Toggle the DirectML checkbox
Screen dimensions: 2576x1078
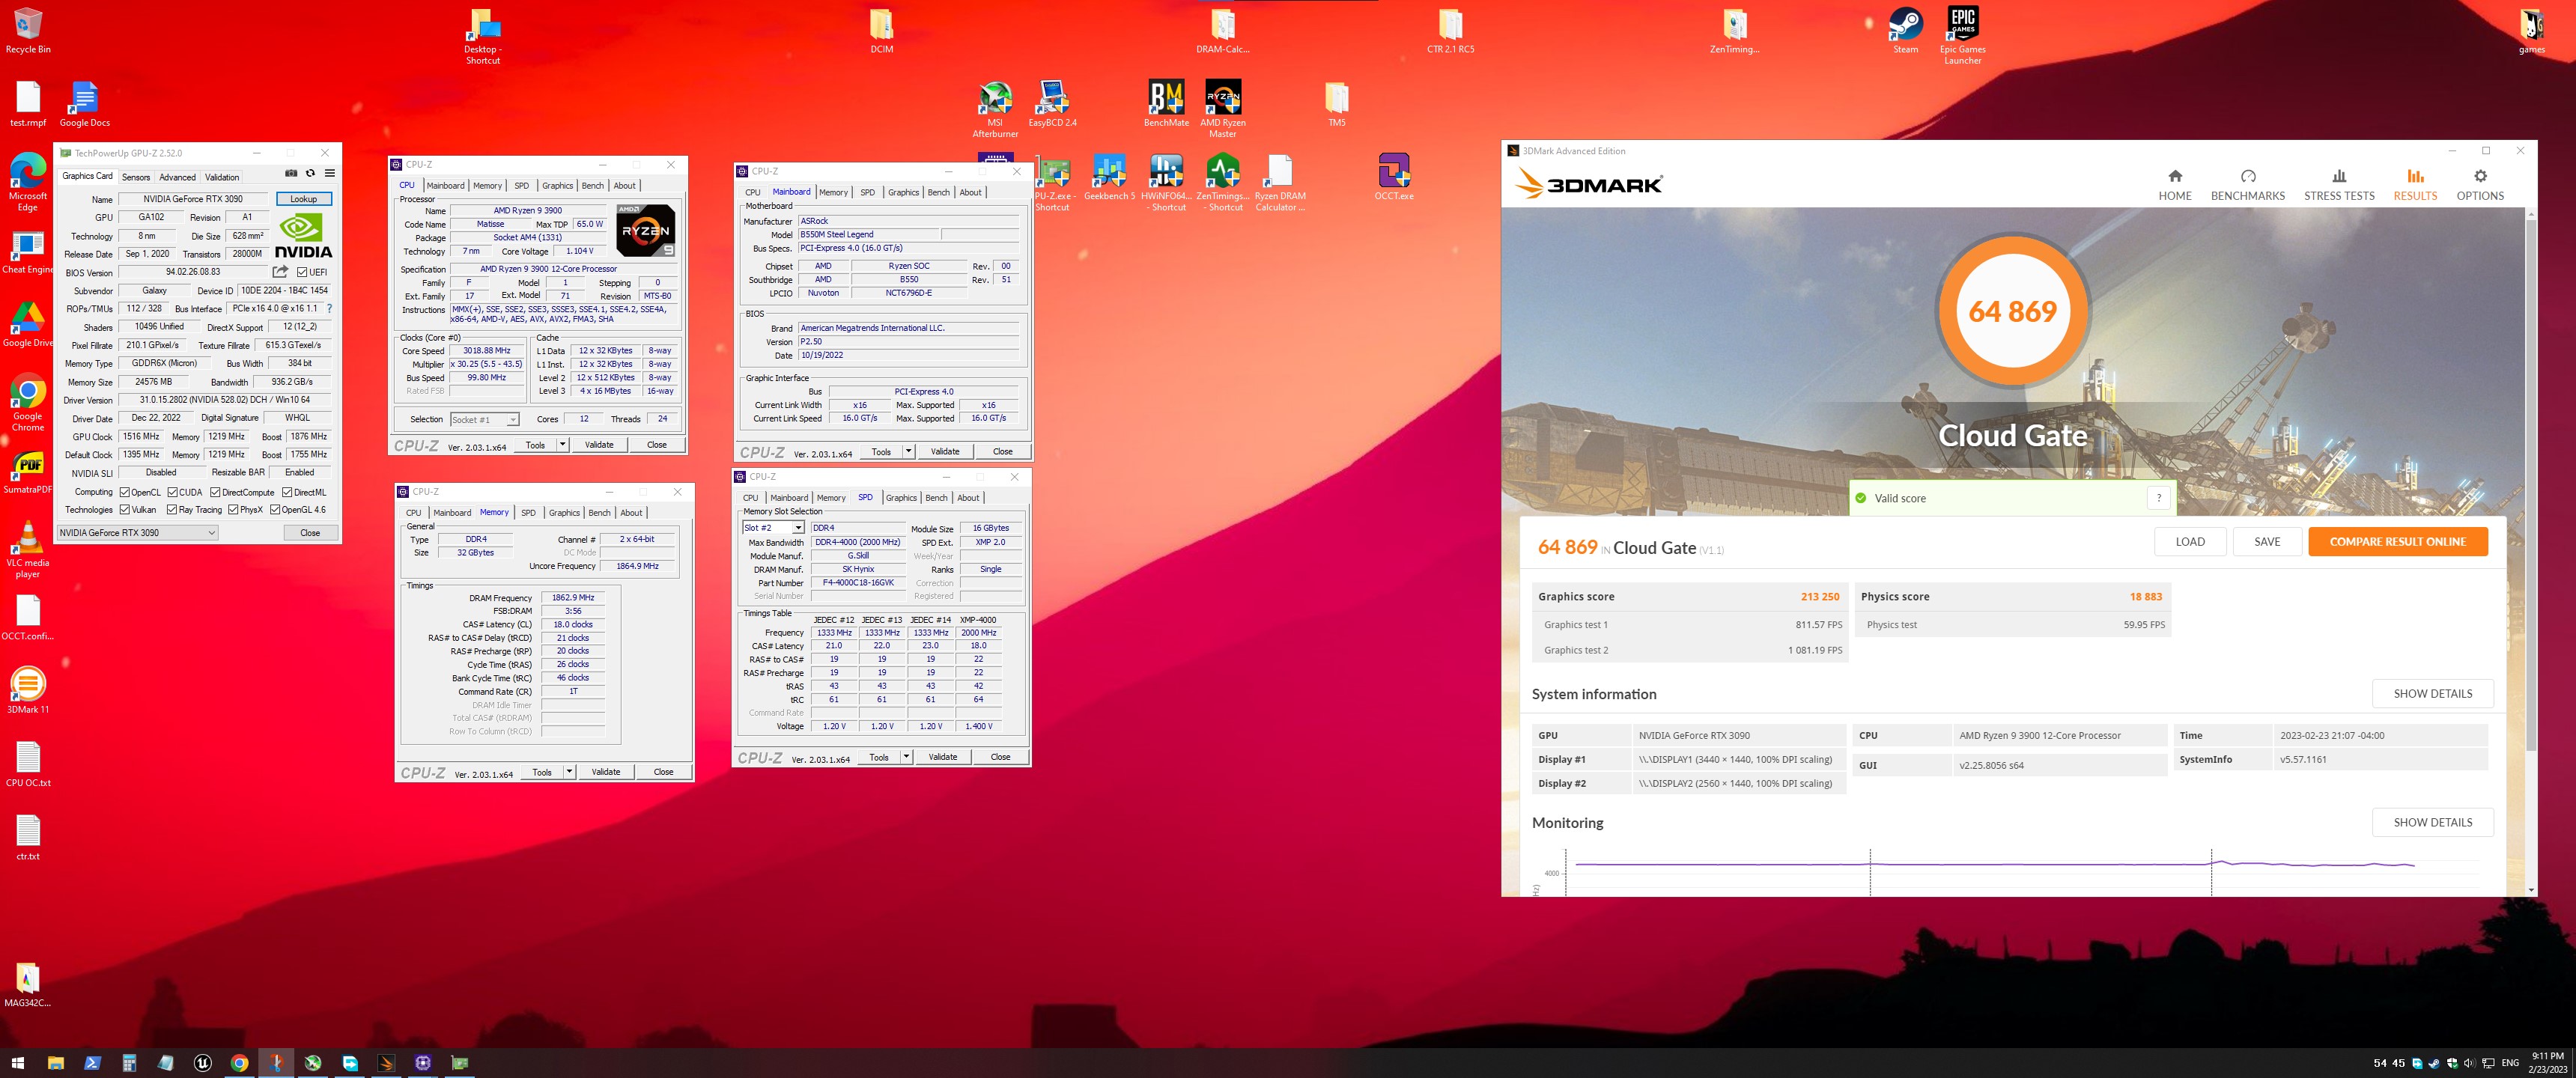287,492
